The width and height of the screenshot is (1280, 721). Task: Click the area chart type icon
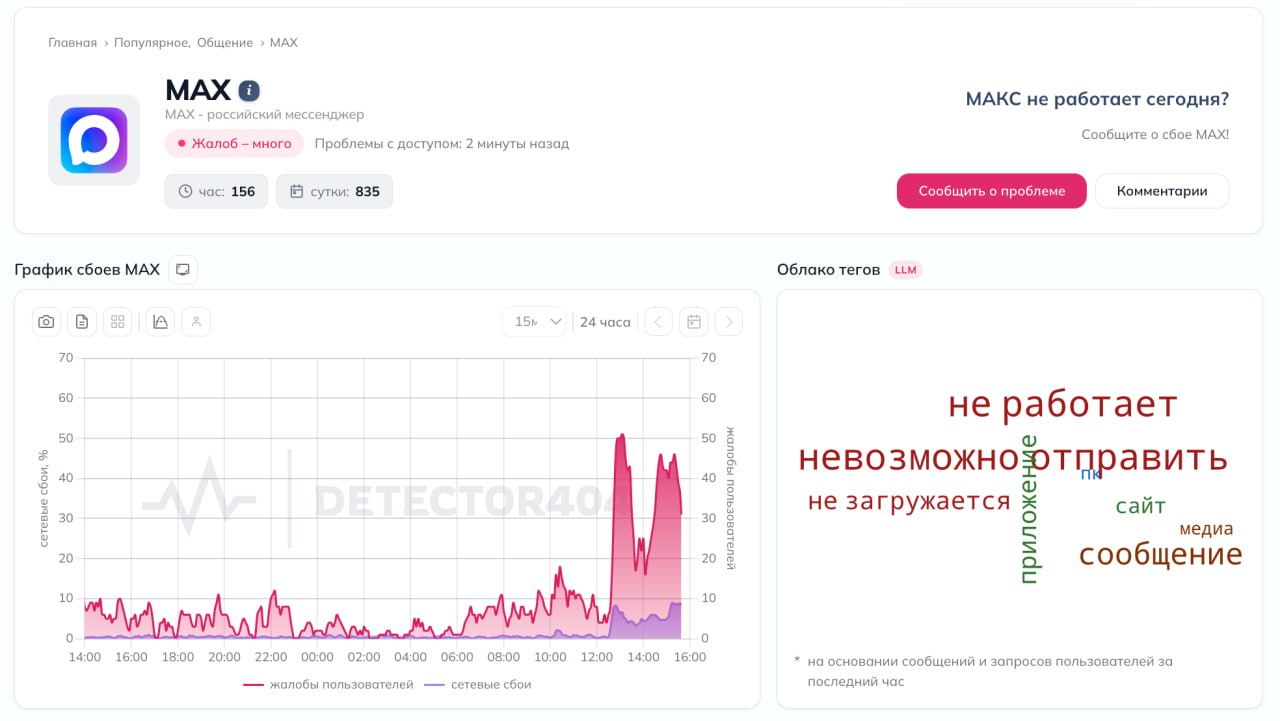(x=160, y=322)
